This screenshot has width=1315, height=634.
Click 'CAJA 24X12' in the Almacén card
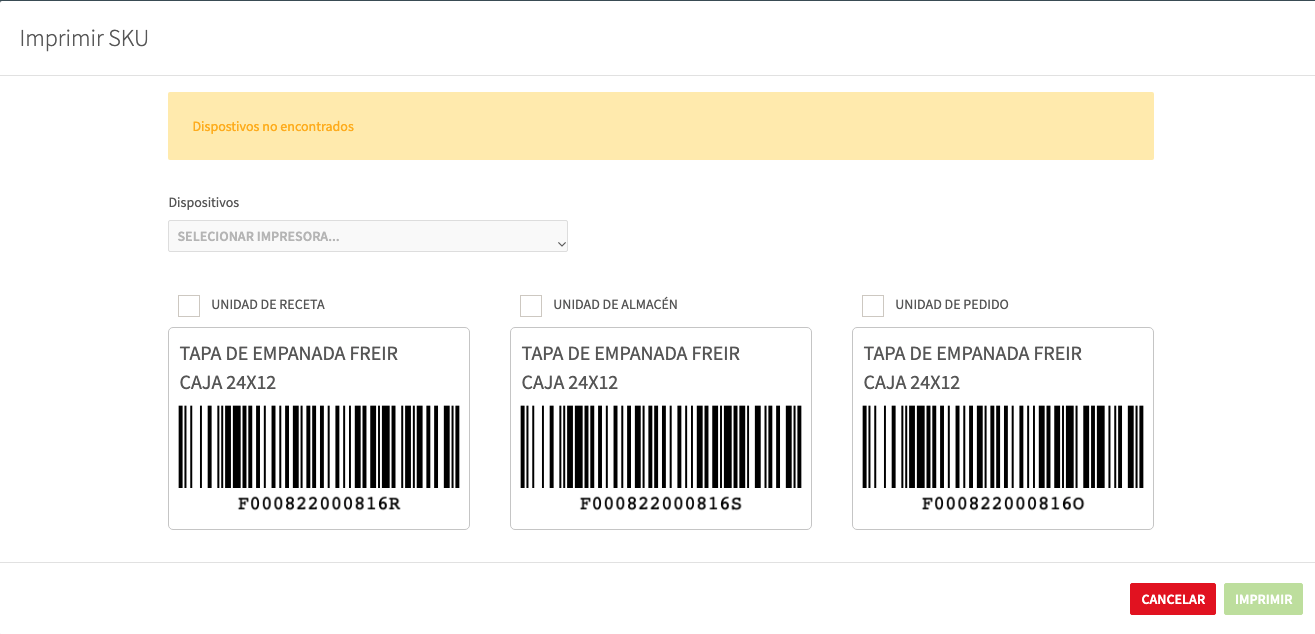point(570,382)
